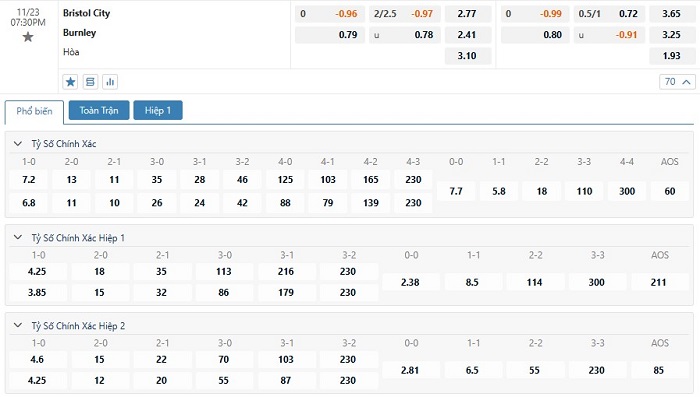This screenshot has height=397, width=700.
Task: Collapse the Tỷ Số Chính Xác Hiệp 1 section
Action: [18, 238]
